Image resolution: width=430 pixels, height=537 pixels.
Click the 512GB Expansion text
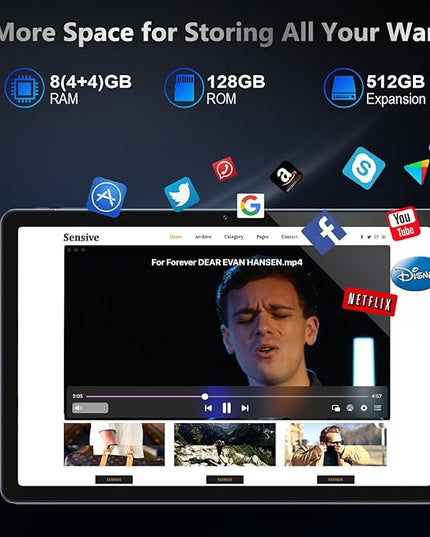396,89
